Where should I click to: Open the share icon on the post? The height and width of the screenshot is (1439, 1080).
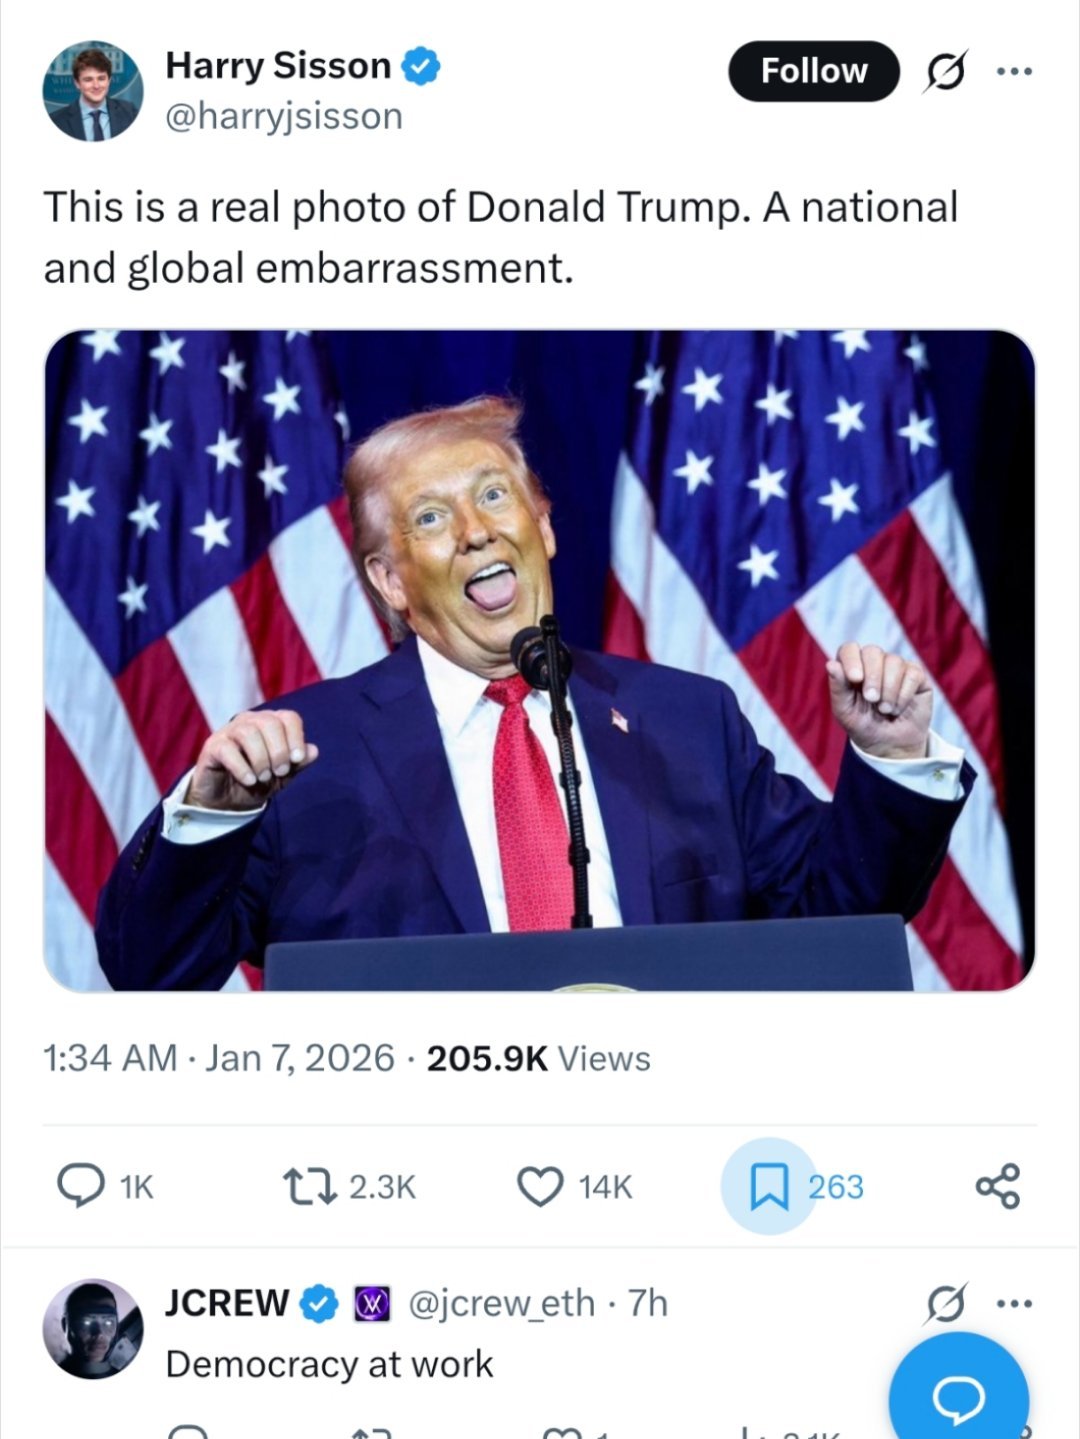pyautogui.click(x=997, y=1186)
